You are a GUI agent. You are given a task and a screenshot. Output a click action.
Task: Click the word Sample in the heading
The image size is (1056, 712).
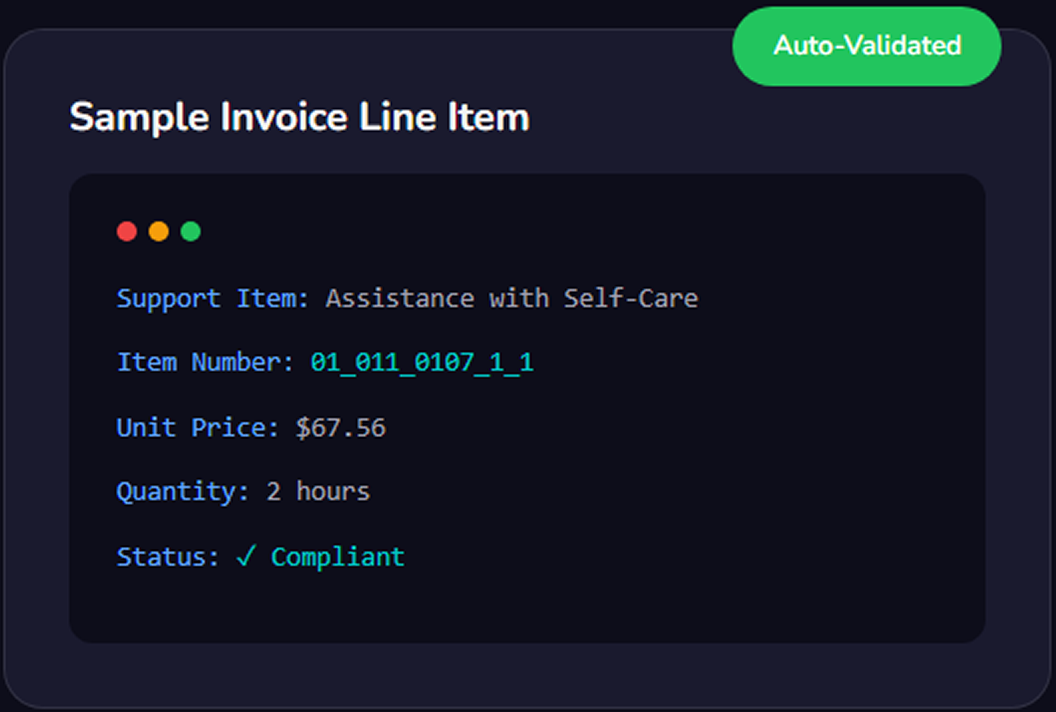pos(139,118)
